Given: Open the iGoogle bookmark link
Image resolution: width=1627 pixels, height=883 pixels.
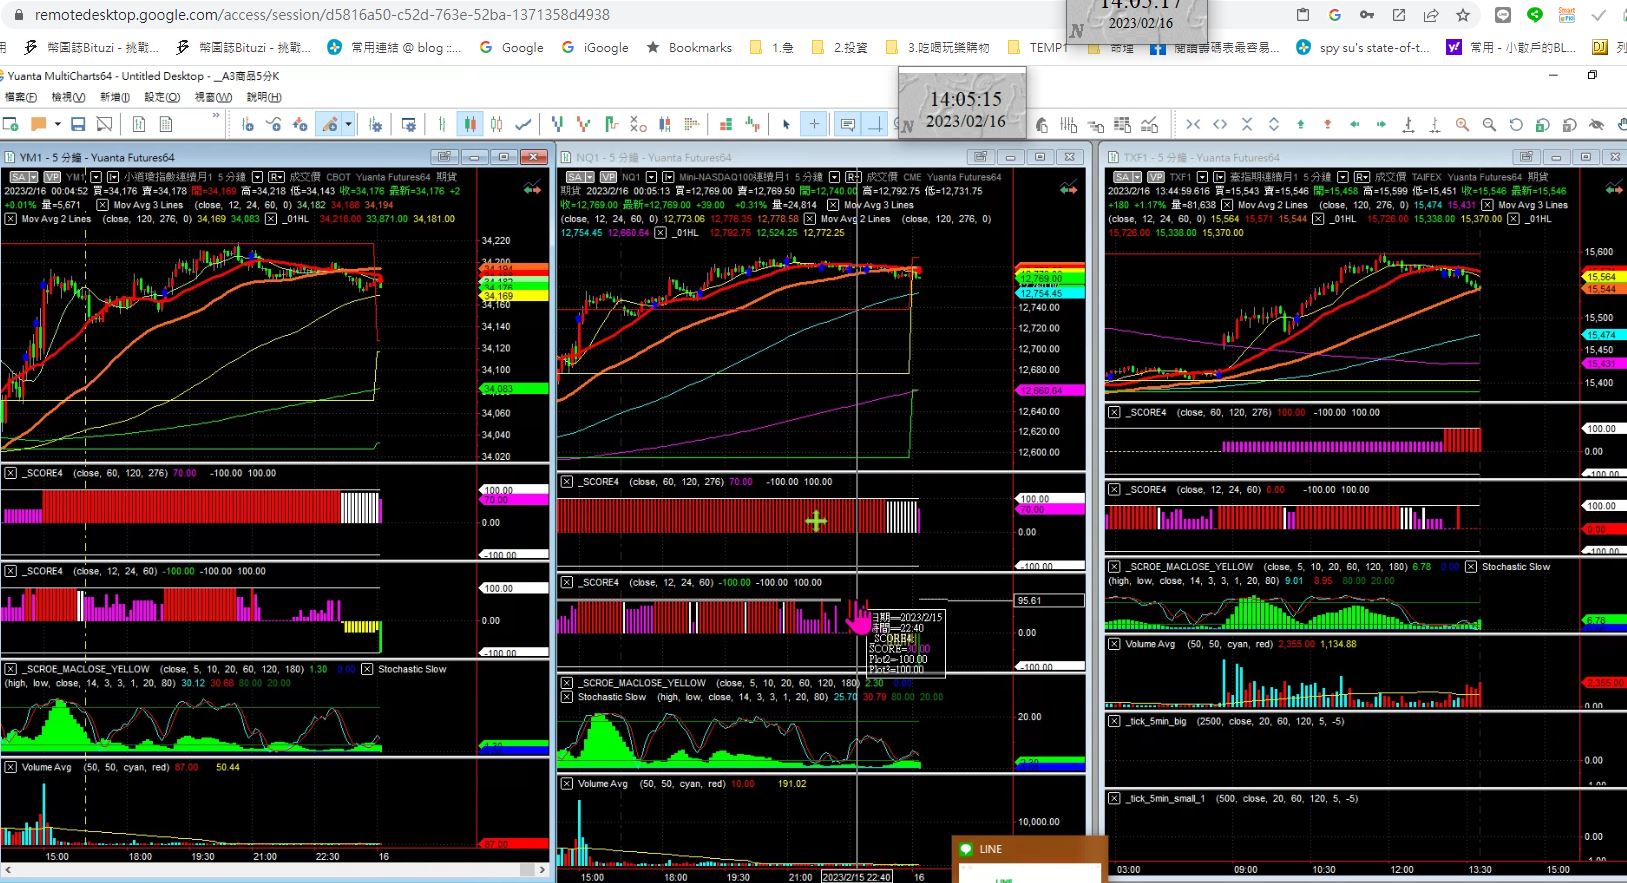Looking at the screenshot, I should click(x=595, y=47).
